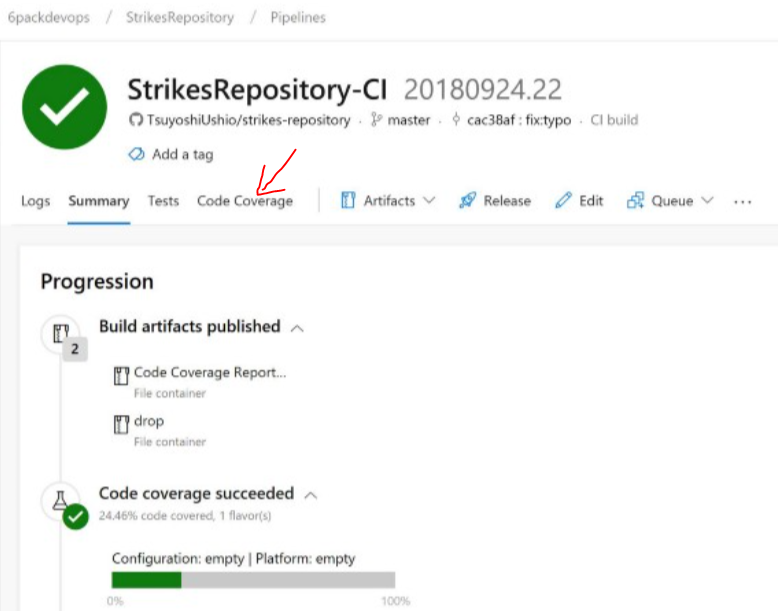This screenshot has height=611, width=778.
Task: Click the commit icon before cac38af
Action: (x=456, y=120)
